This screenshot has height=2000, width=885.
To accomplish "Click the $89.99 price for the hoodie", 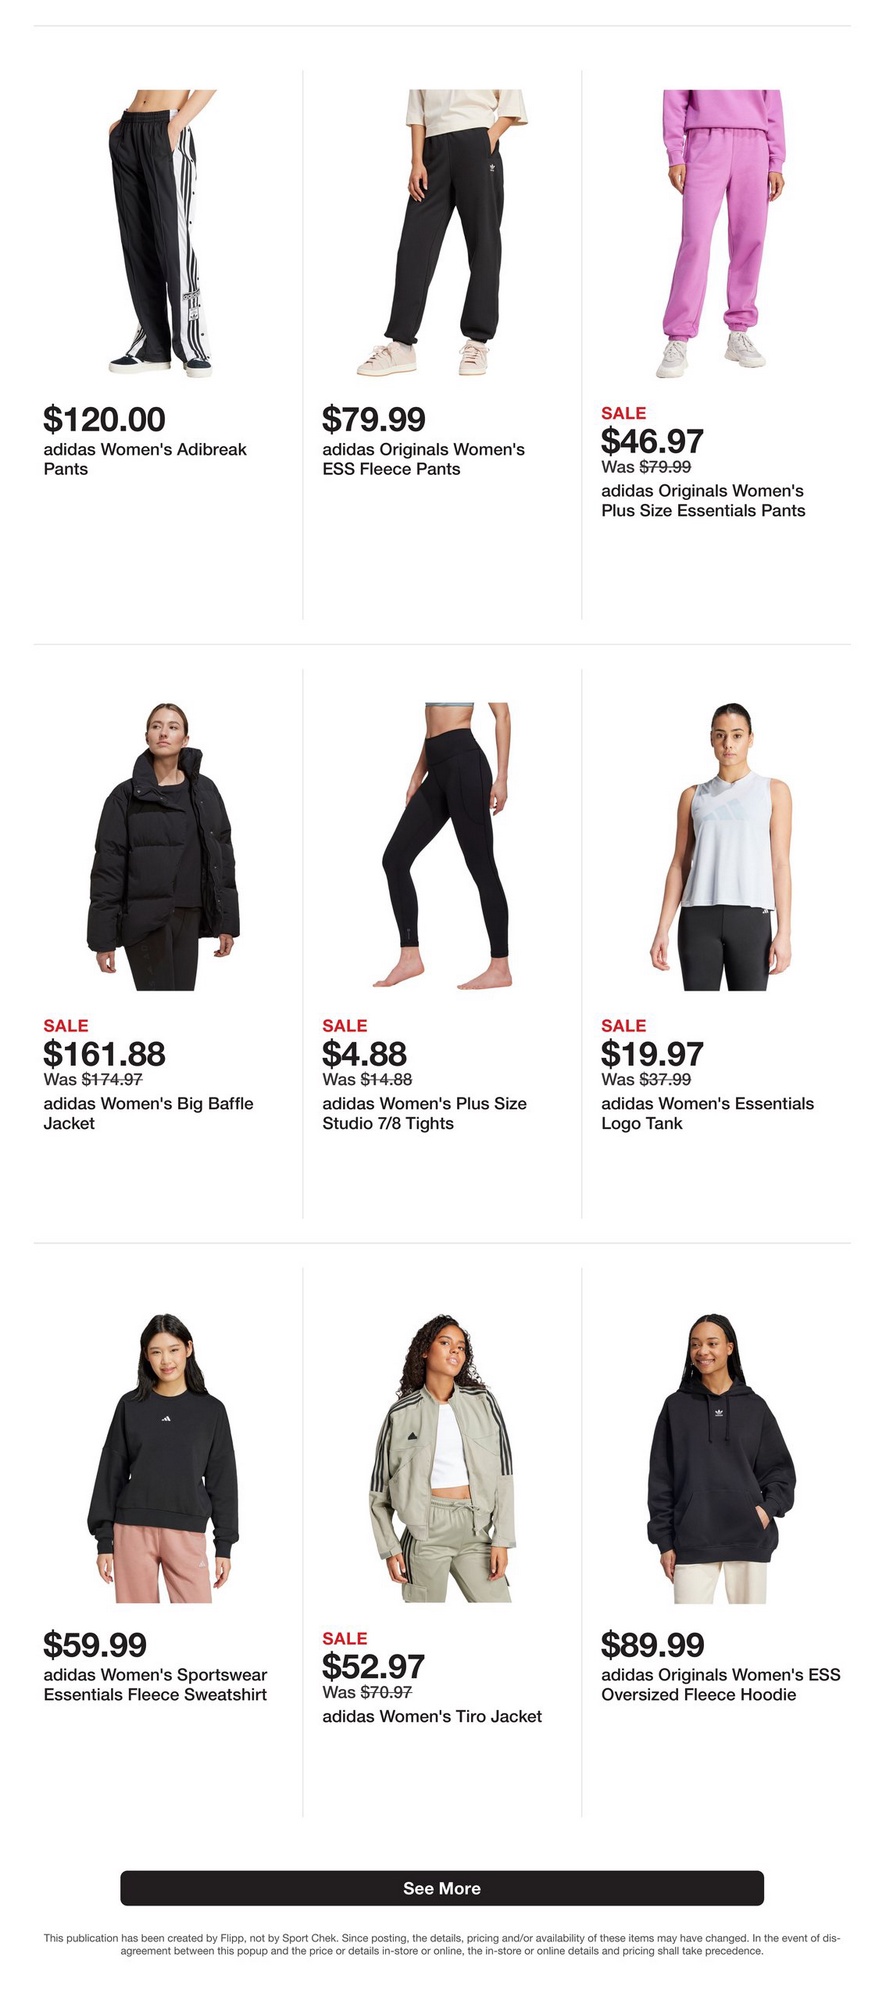I will coord(652,1644).
